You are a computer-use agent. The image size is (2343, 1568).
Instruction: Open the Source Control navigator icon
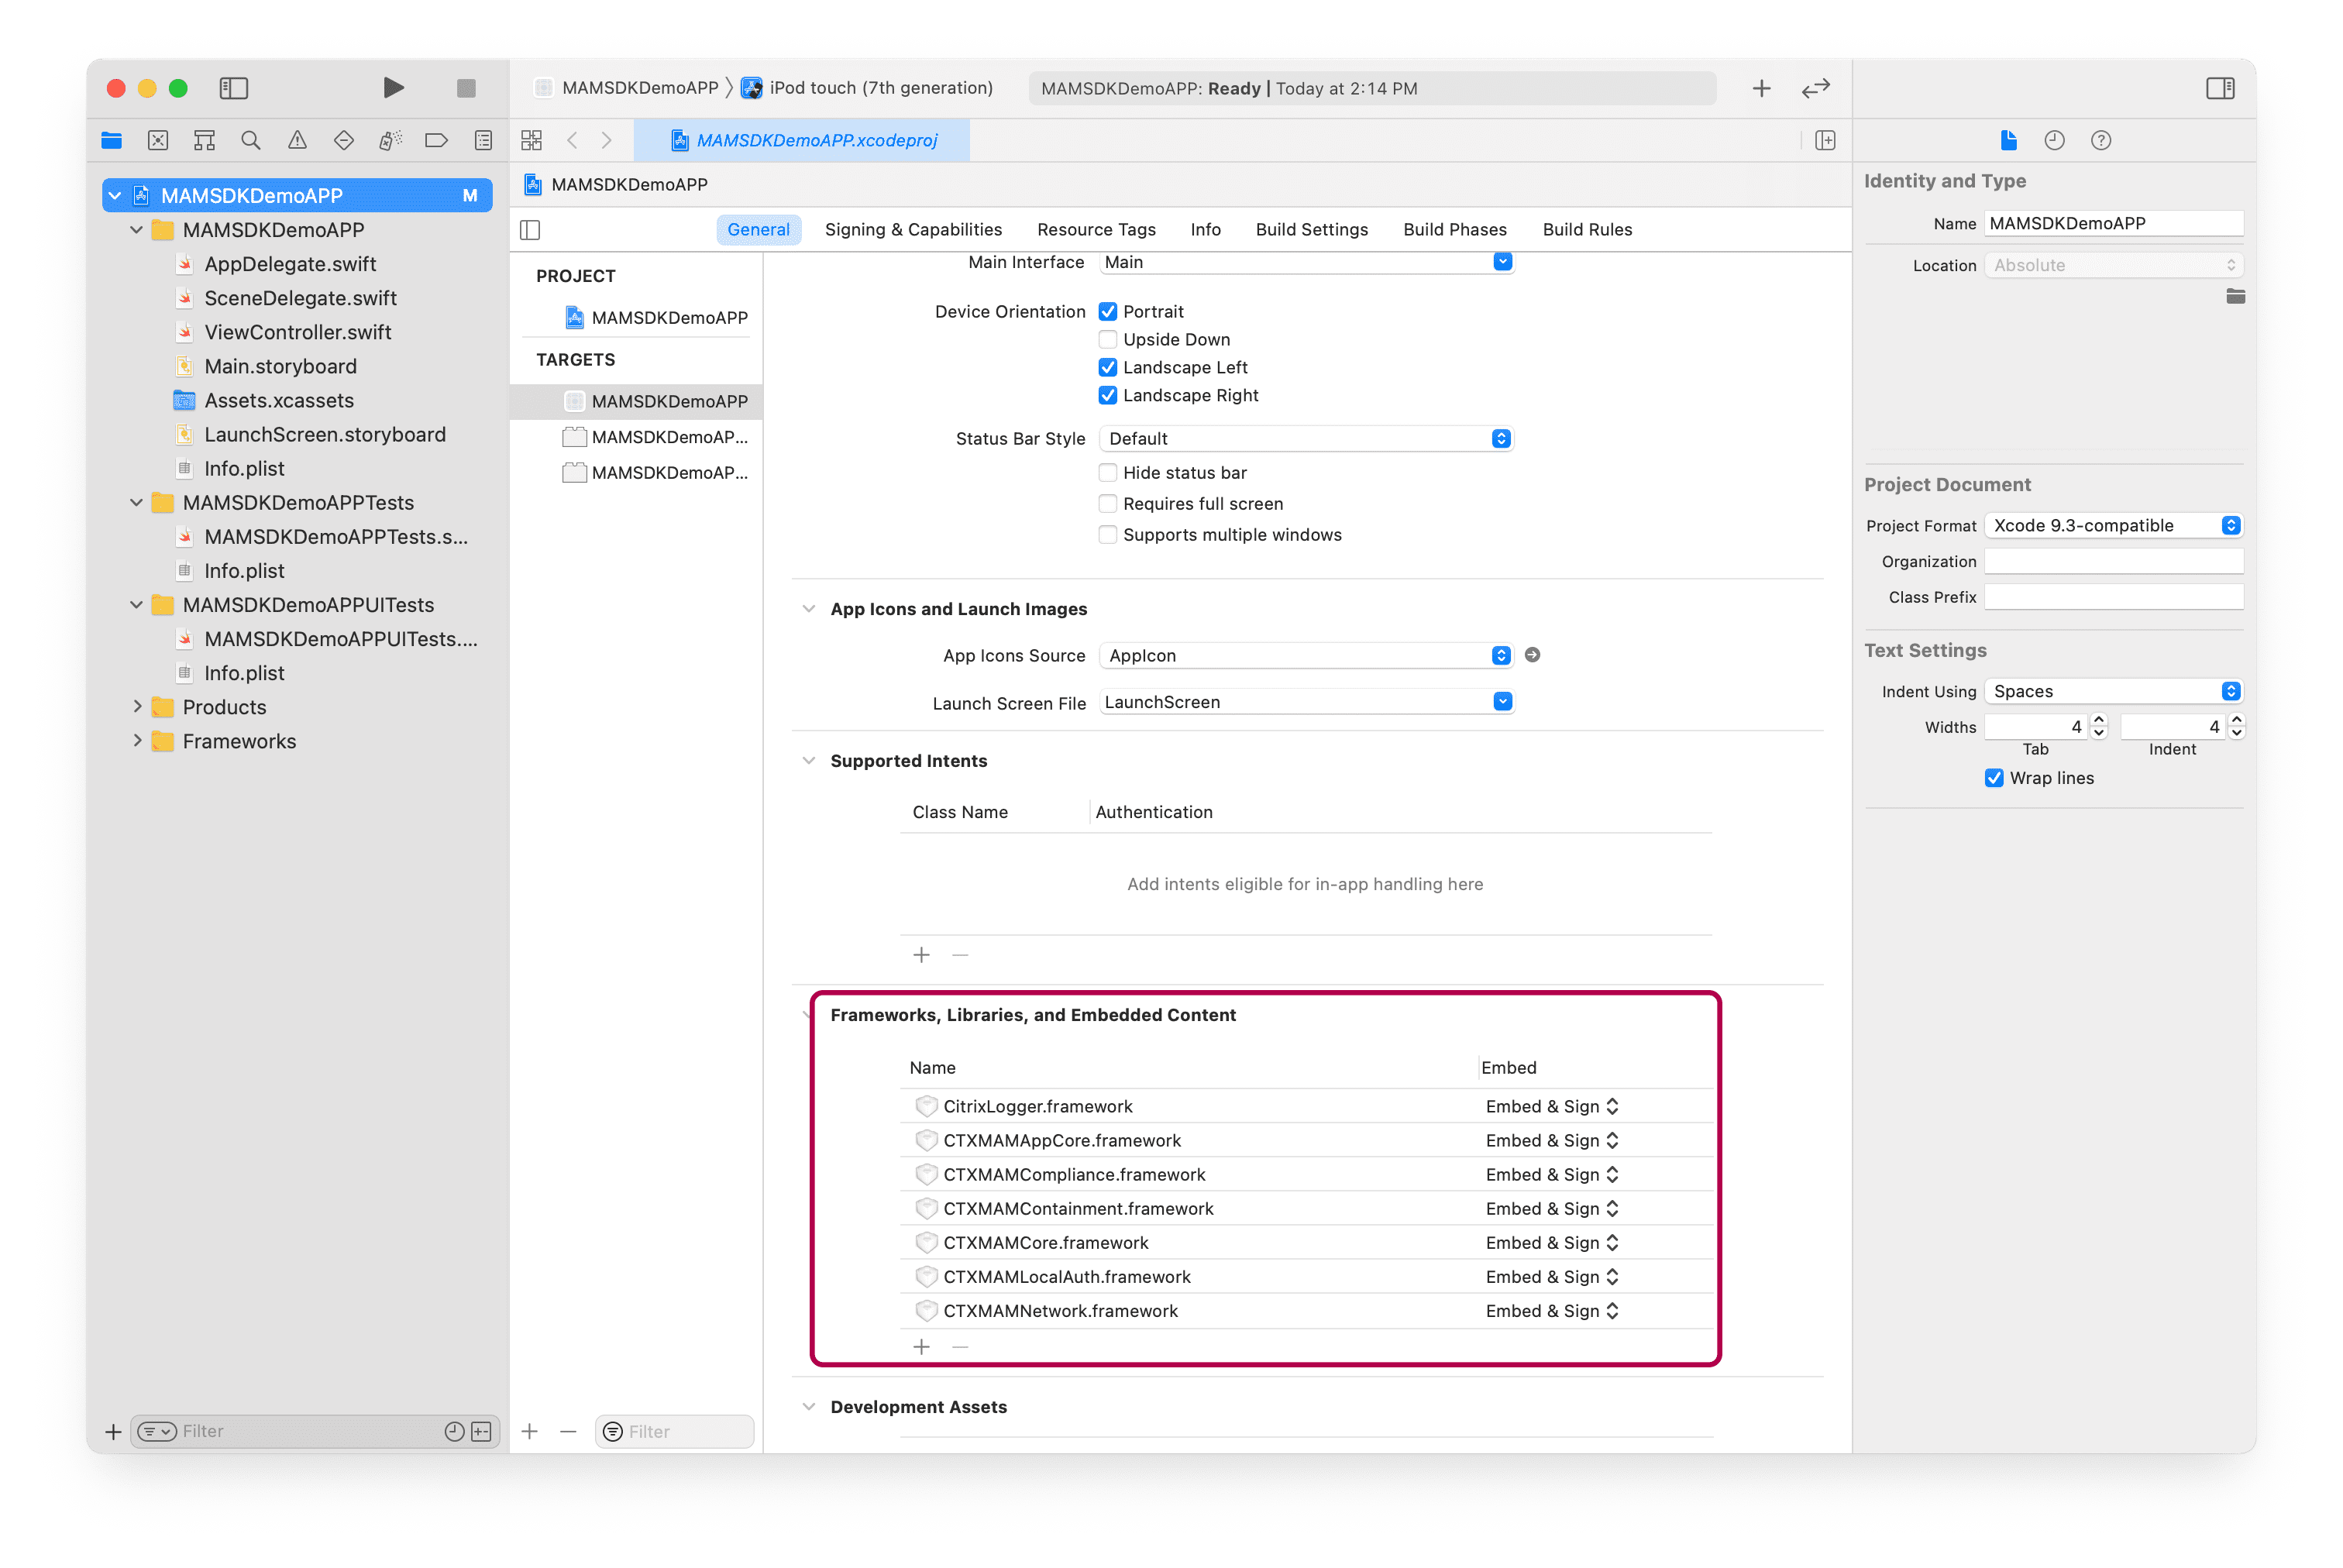point(158,141)
